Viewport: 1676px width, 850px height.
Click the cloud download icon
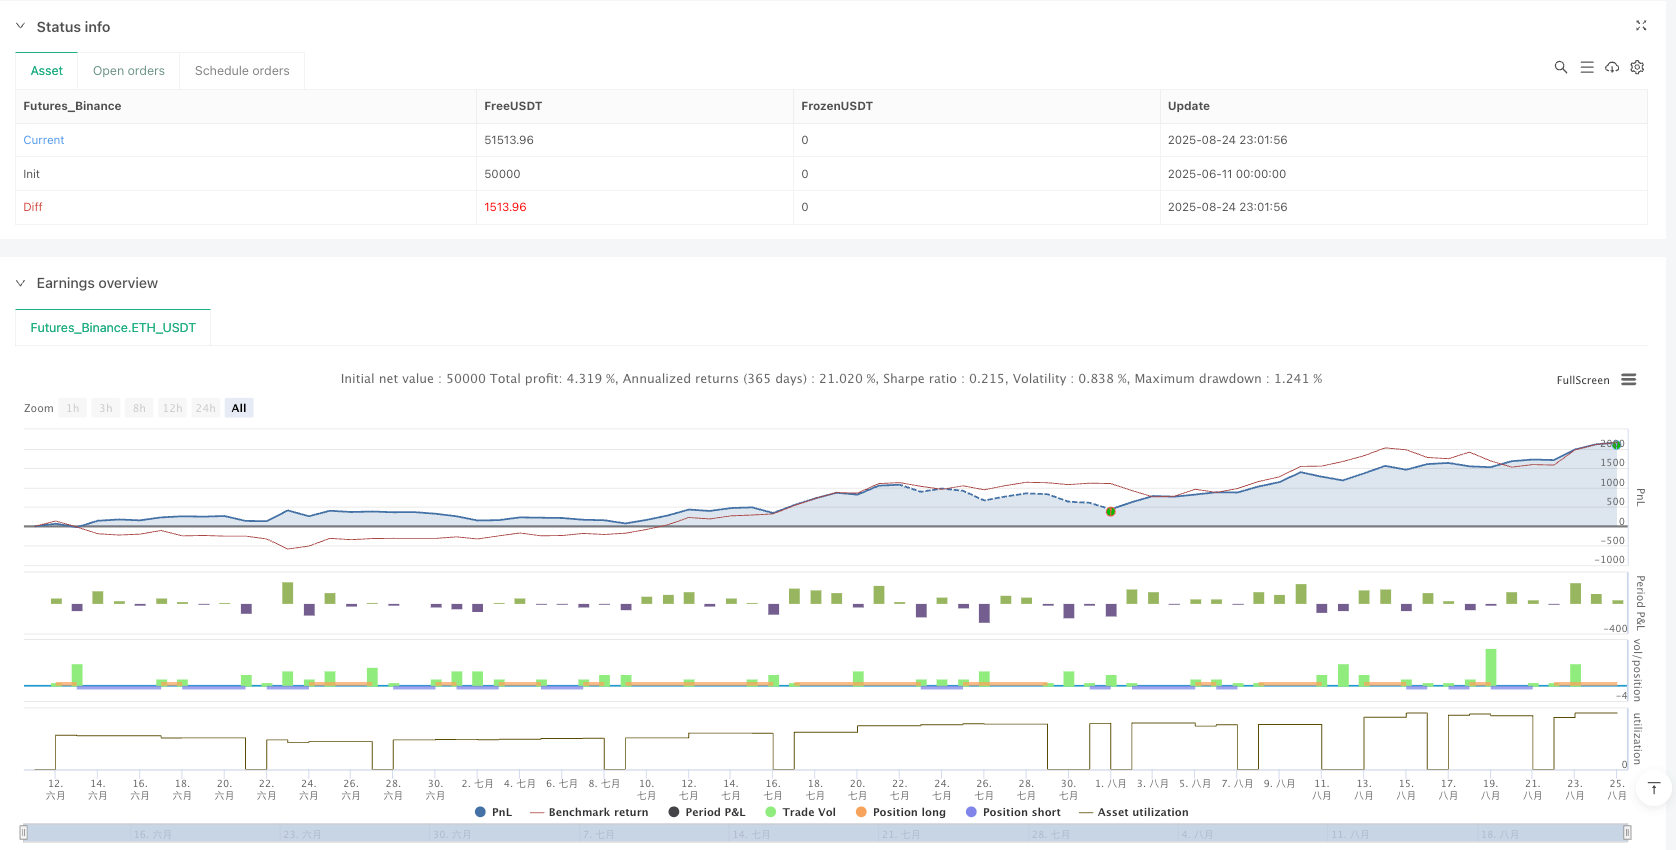1612,67
